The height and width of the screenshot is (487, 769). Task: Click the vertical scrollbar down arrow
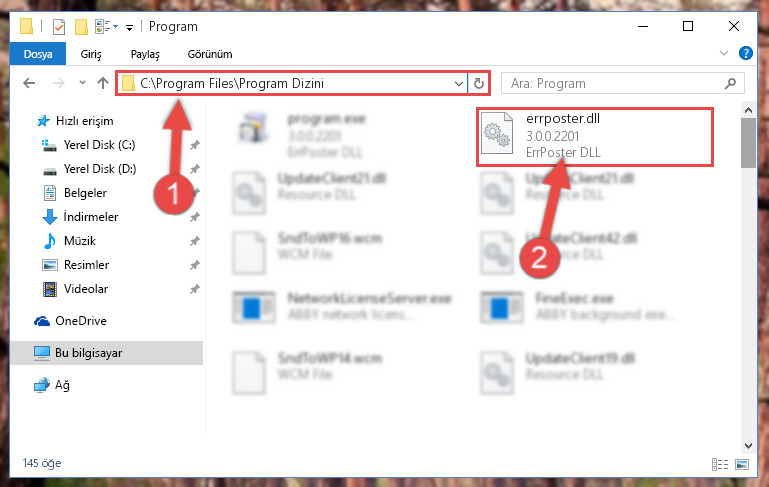point(748,445)
